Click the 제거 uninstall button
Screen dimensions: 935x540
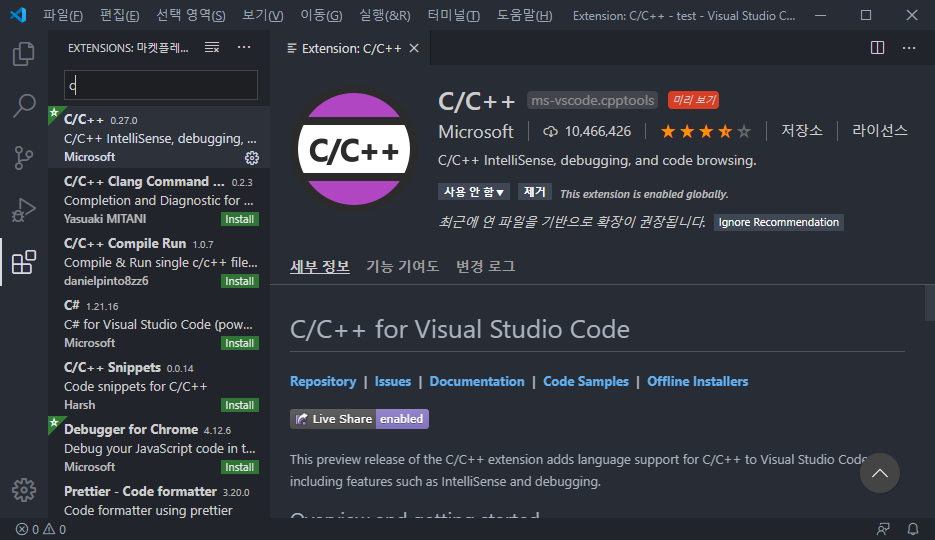tap(534, 192)
